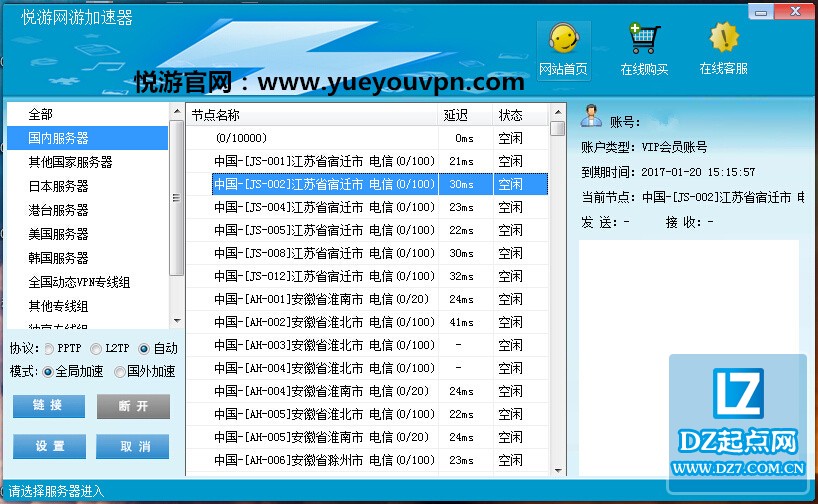Select the PPTP protocol radio button

tap(50, 349)
